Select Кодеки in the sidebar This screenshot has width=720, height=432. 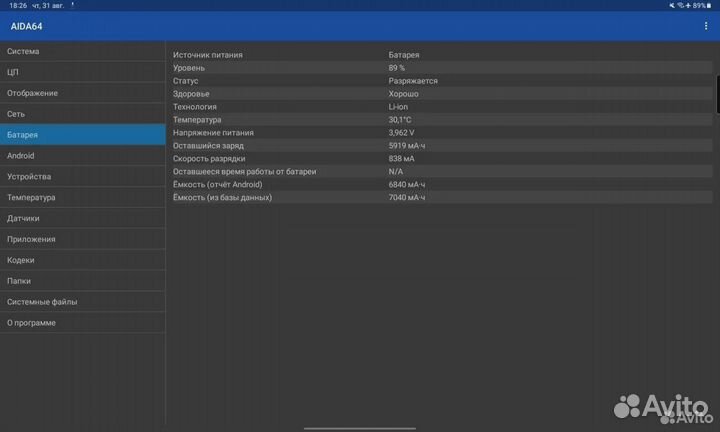coord(83,260)
